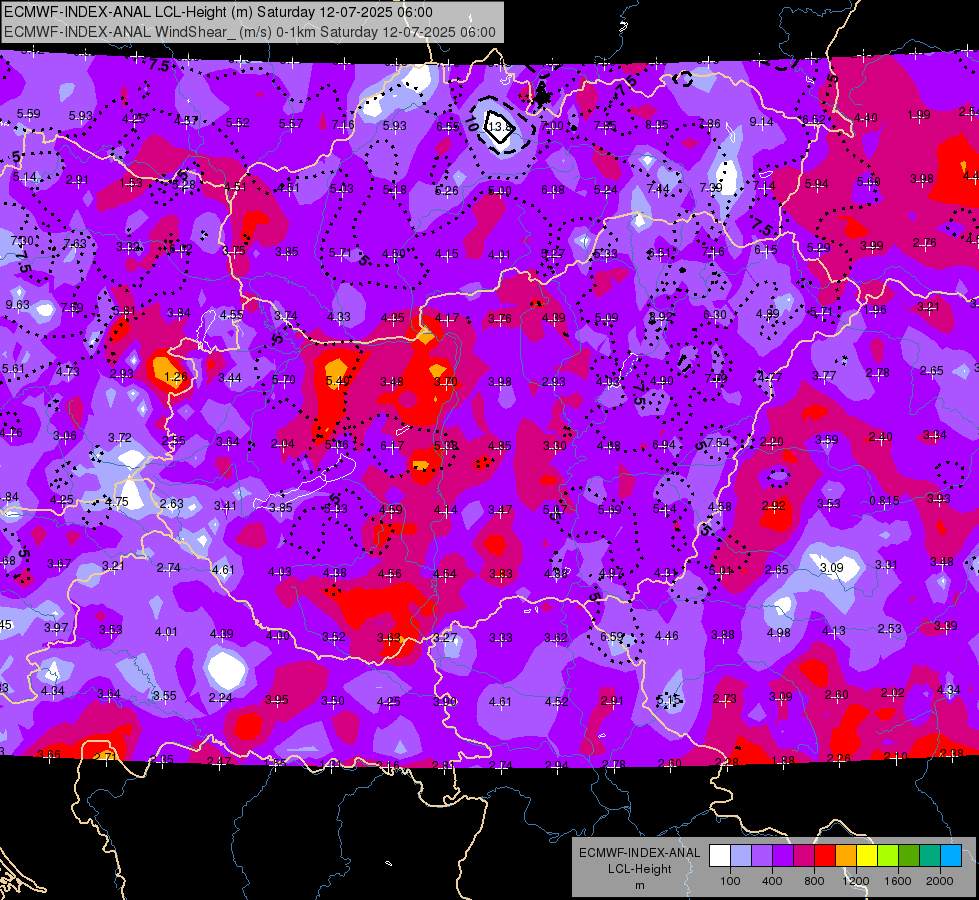Click the legend scale value '800'
The width and height of the screenshot is (979, 900).
[x=814, y=881]
